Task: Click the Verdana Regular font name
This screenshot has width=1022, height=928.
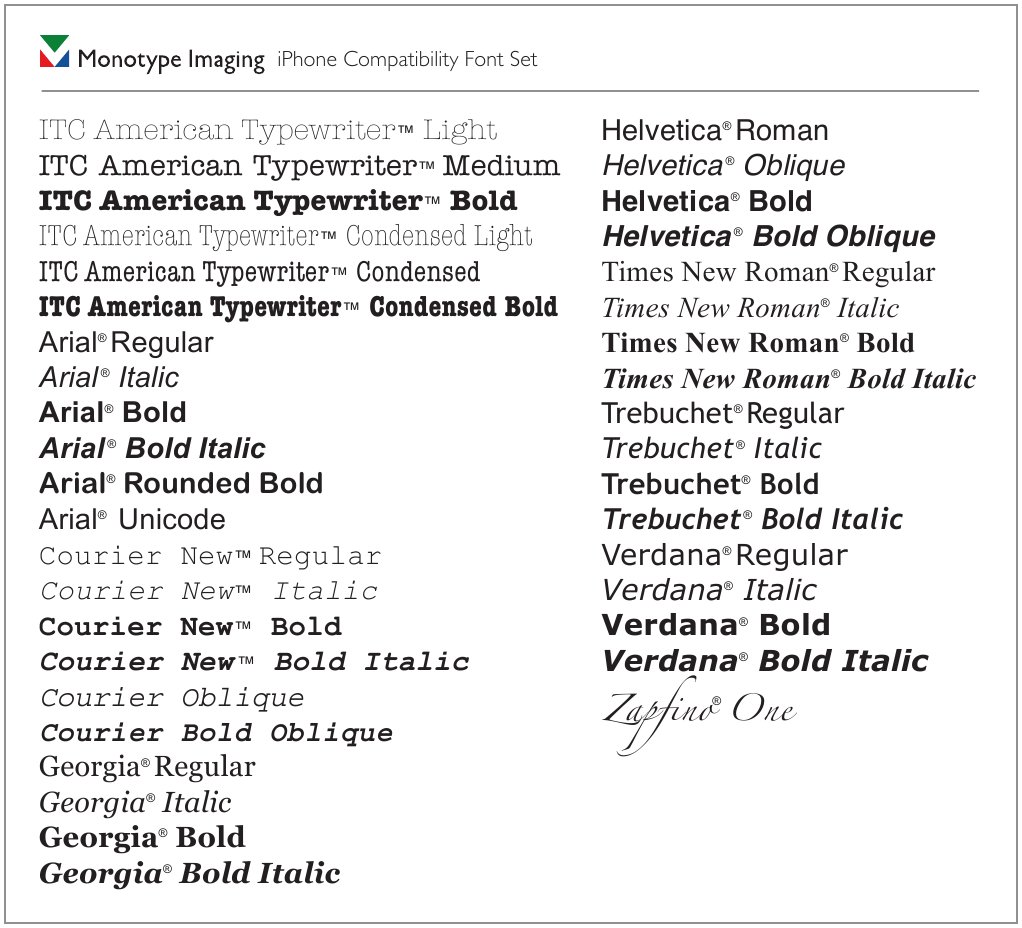Action: point(724,555)
